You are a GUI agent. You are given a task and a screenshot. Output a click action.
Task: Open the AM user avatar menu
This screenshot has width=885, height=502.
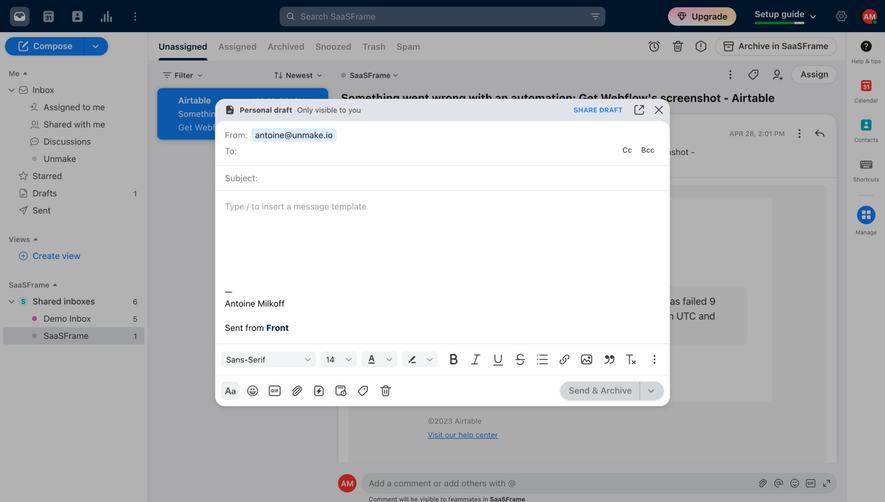[869, 16]
